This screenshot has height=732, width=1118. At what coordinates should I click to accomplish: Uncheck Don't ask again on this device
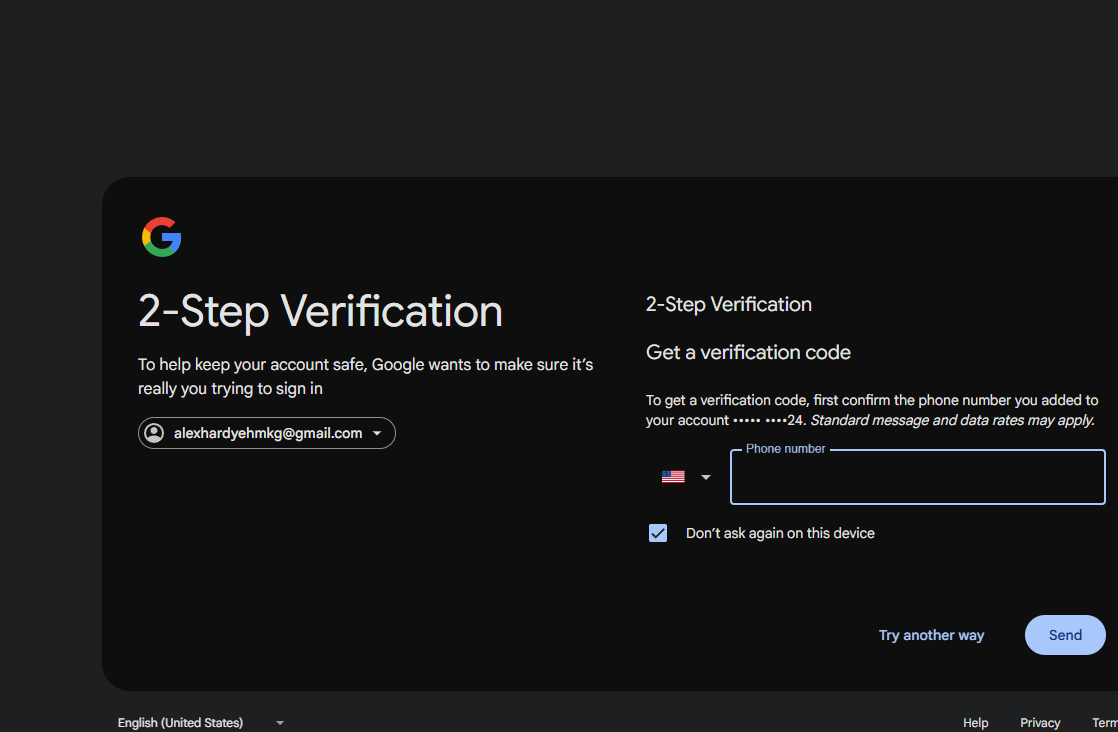[x=657, y=533]
